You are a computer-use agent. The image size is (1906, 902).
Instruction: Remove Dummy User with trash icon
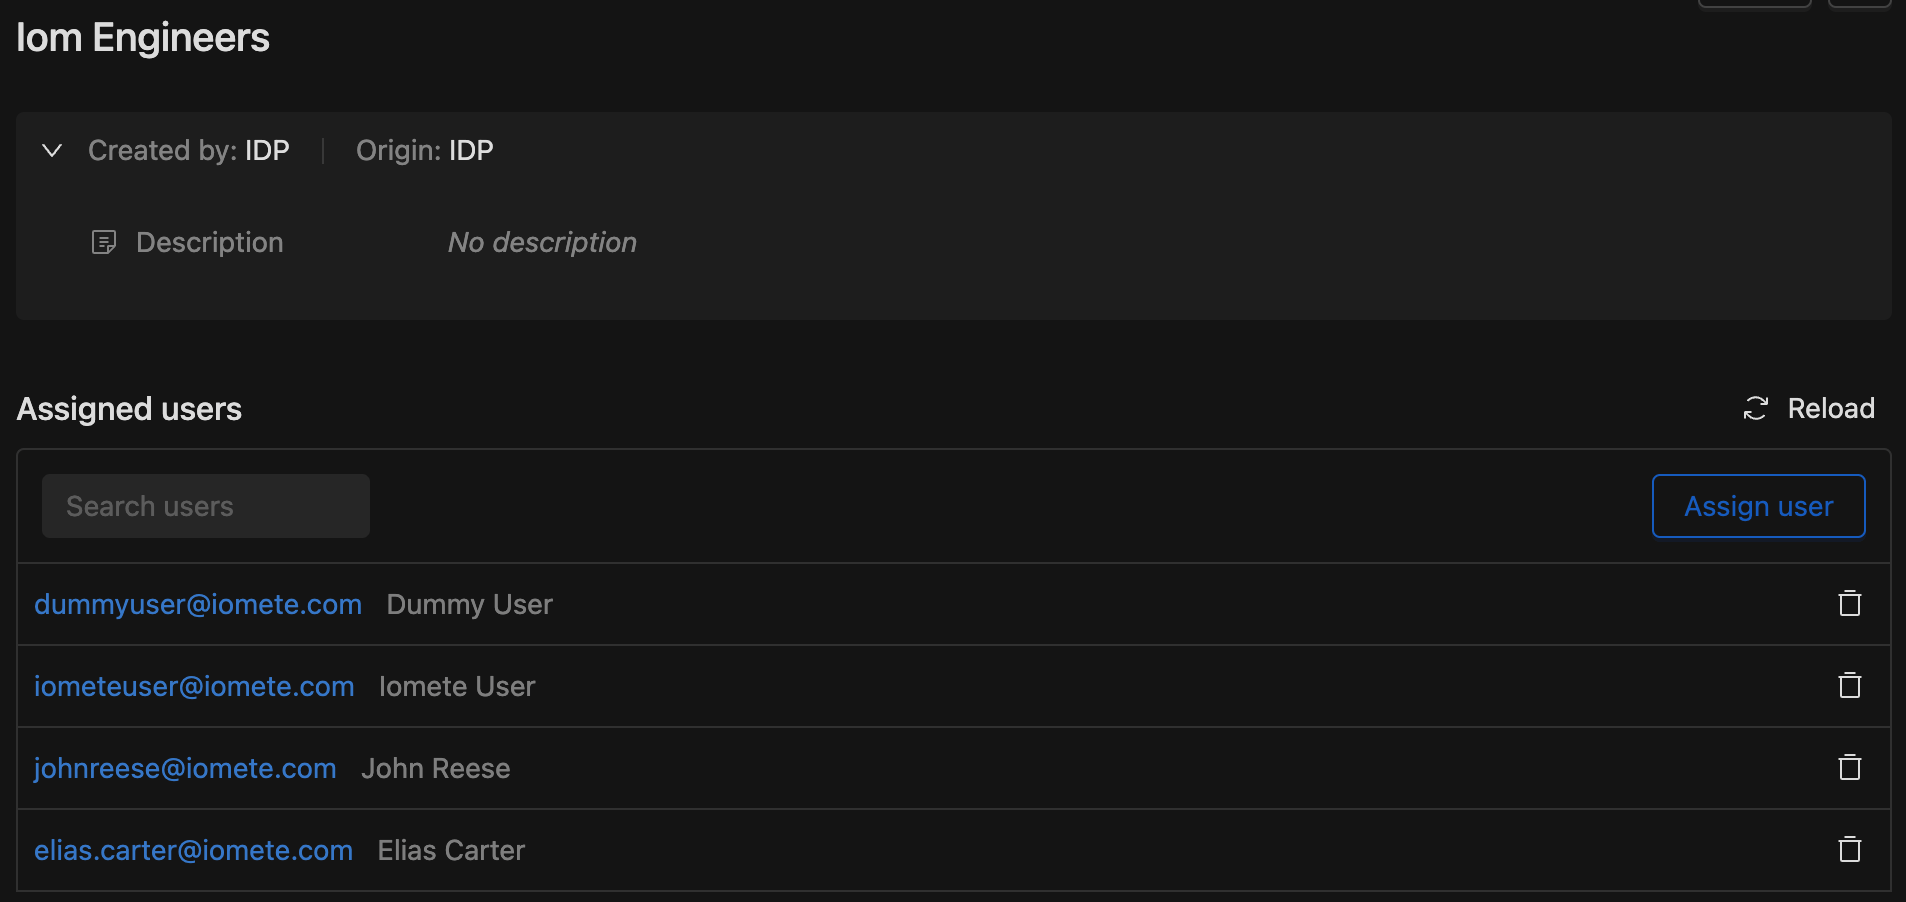[1850, 603]
